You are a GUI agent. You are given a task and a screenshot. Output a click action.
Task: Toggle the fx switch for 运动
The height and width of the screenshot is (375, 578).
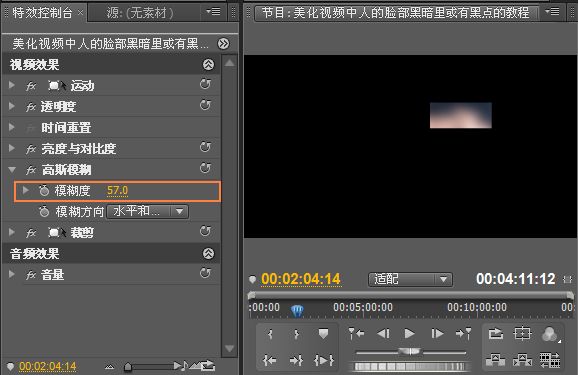pyautogui.click(x=31, y=86)
